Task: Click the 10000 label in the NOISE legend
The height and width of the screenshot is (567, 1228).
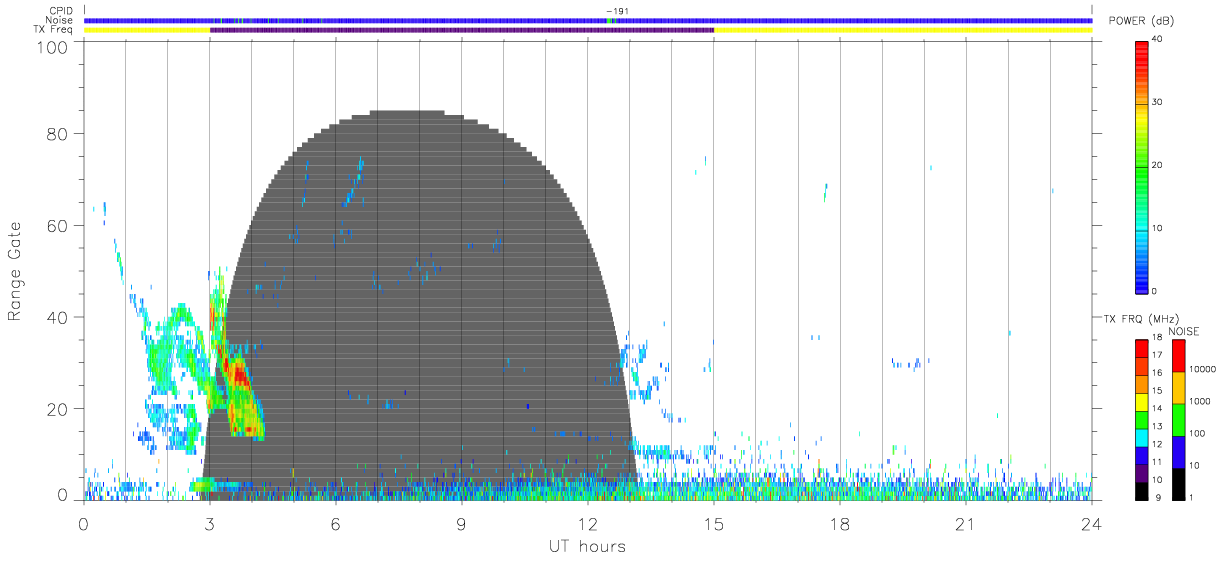Action: [x=1203, y=370]
